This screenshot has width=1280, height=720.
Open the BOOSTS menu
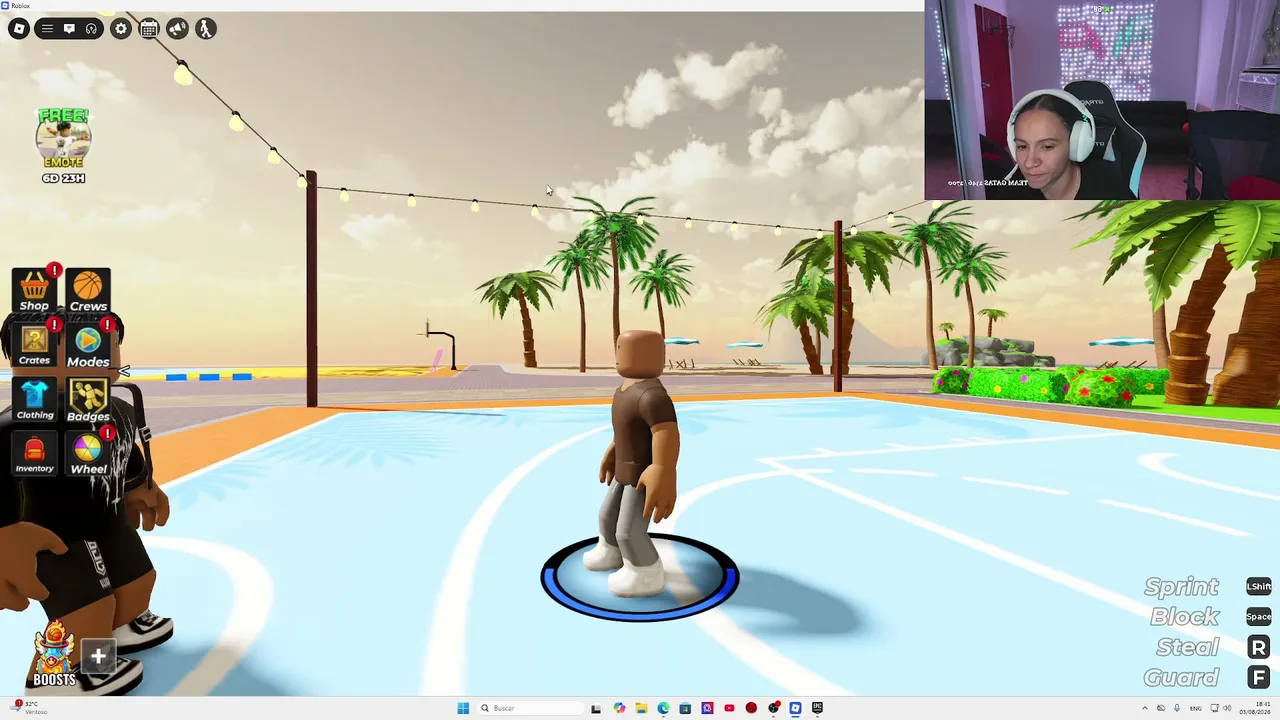54,654
